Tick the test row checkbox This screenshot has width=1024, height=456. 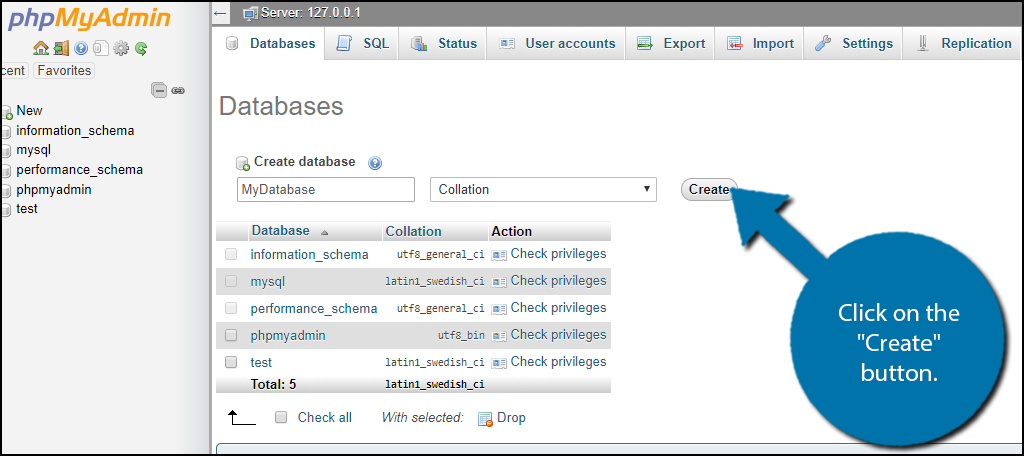click(231, 361)
